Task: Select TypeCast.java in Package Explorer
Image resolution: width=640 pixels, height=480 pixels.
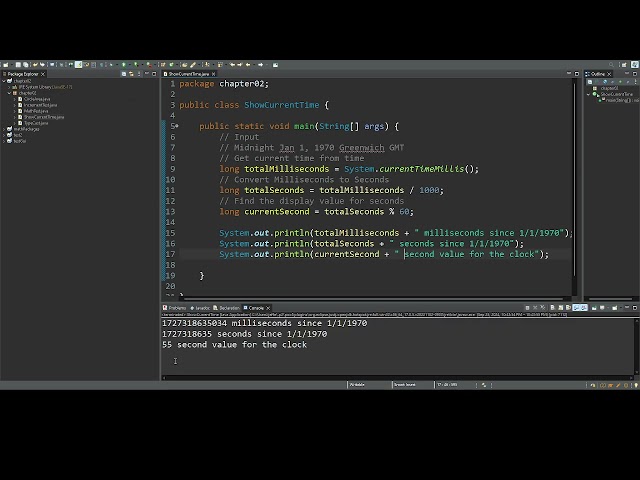Action: pyautogui.click(x=36, y=123)
